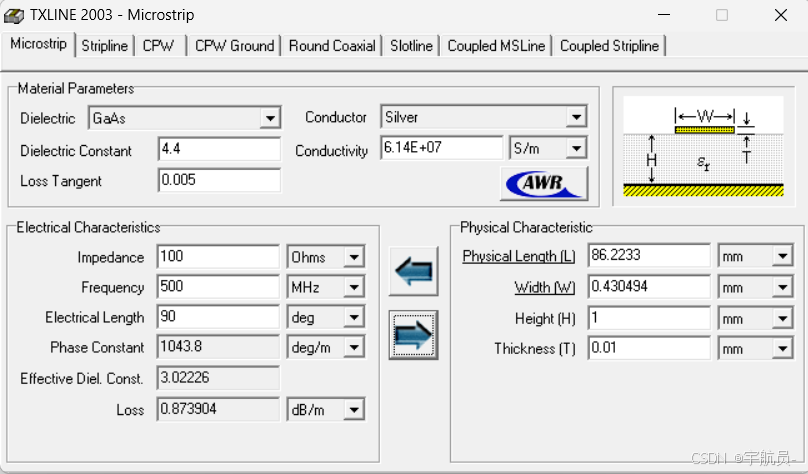Image resolution: width=808 pixels, height=474 pixels.
Task: Click the right arrow analyze button
Action: point(413,335)
